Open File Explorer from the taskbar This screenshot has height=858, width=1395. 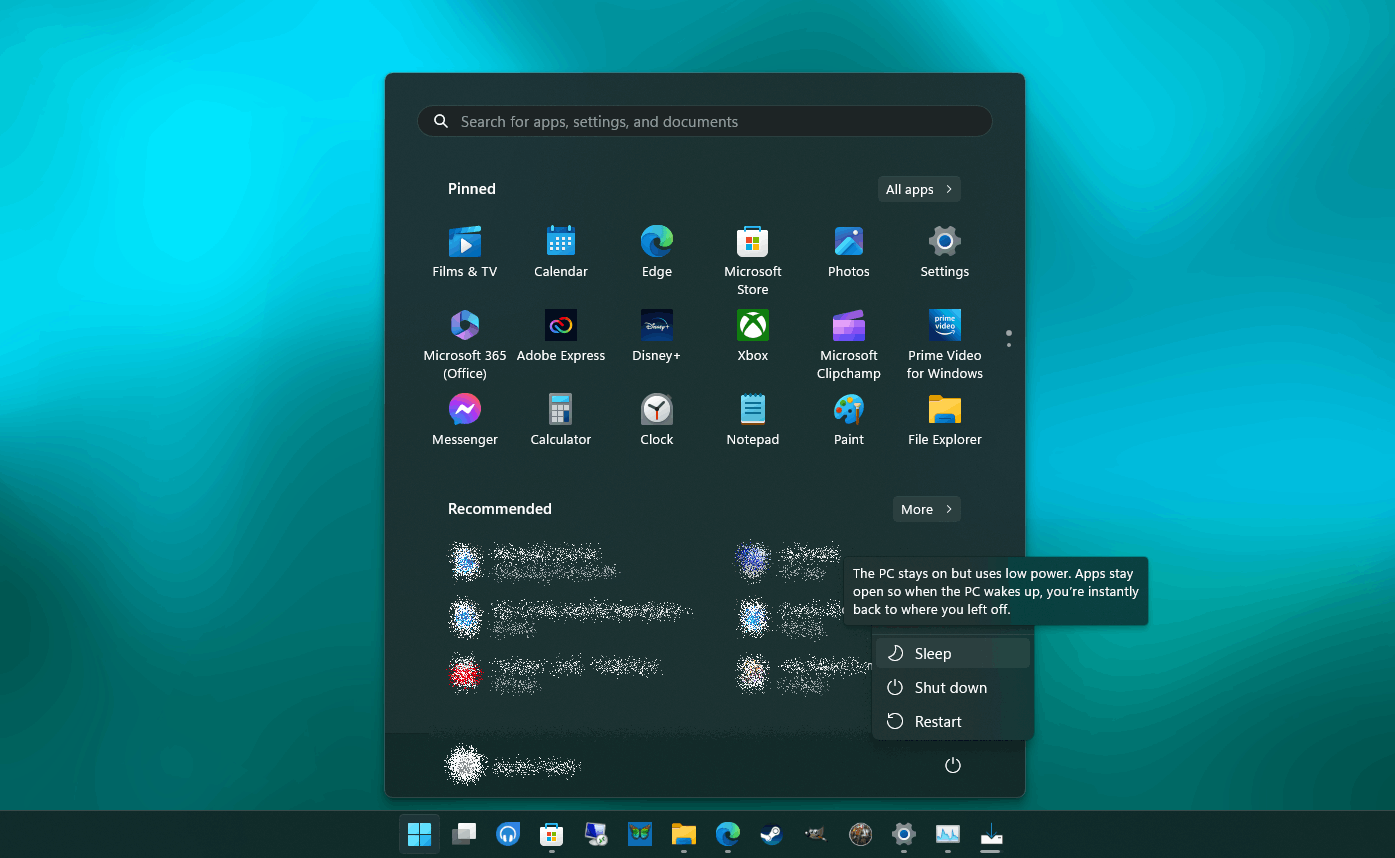coord(684,833)
